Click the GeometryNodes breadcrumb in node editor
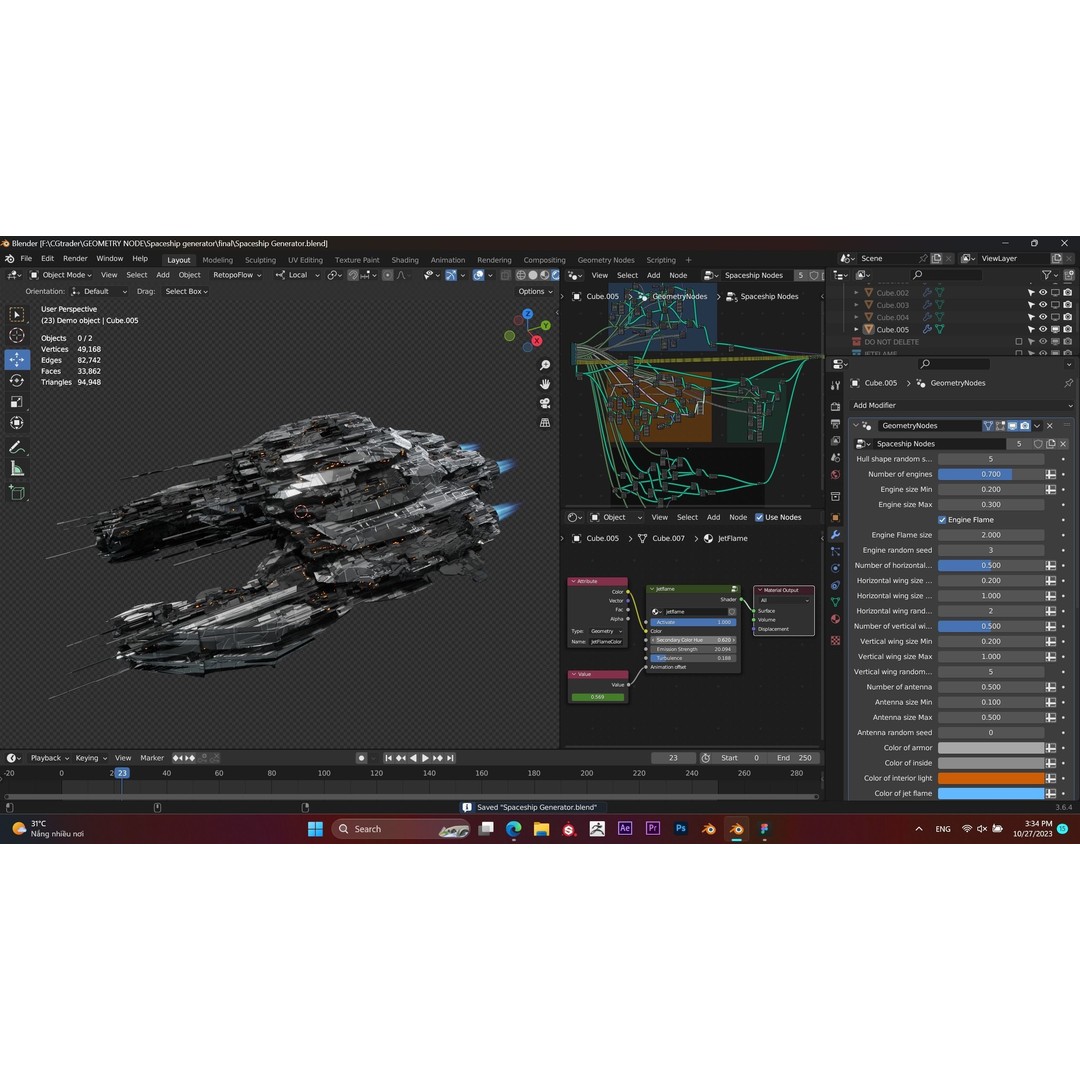The height and width of the screenshot is (1080, 1080). coord(679,297)
